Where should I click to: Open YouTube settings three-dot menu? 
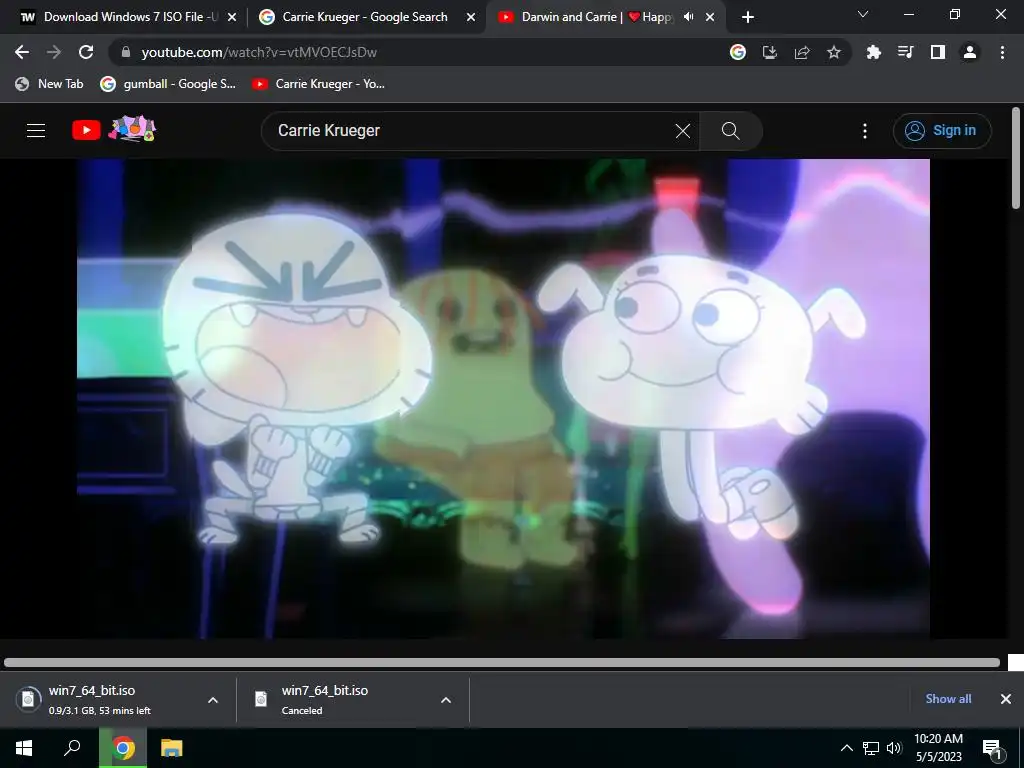pos(865,131)
